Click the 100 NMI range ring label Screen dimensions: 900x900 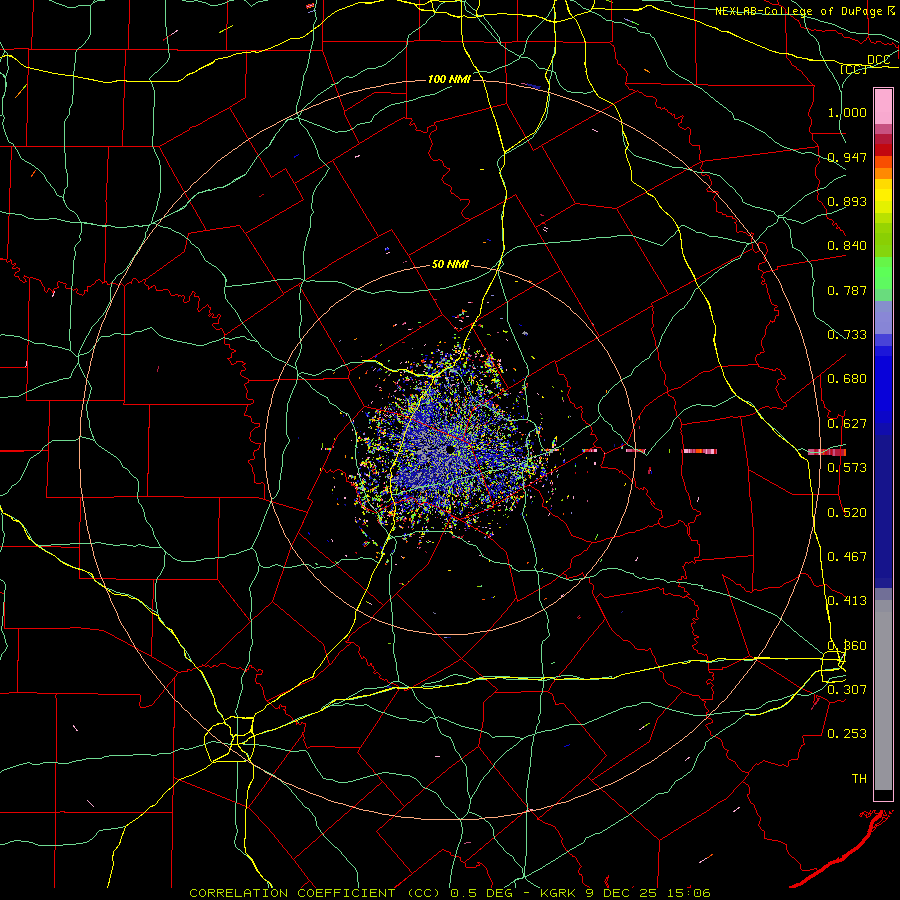click(x=449, y=79)
